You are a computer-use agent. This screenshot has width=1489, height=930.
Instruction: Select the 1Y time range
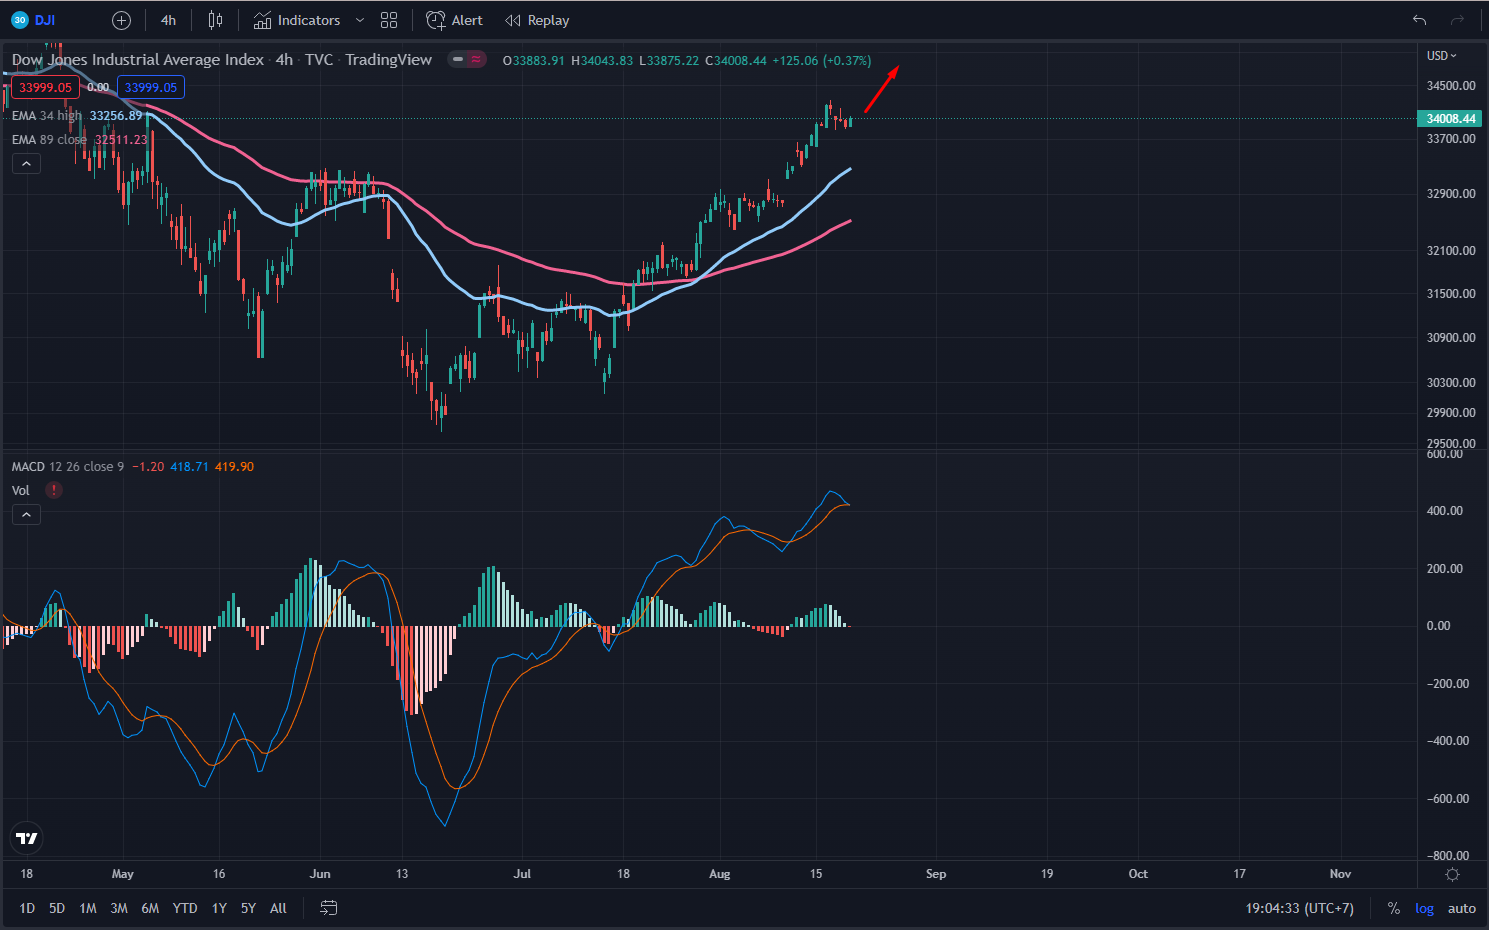[219, 908]
